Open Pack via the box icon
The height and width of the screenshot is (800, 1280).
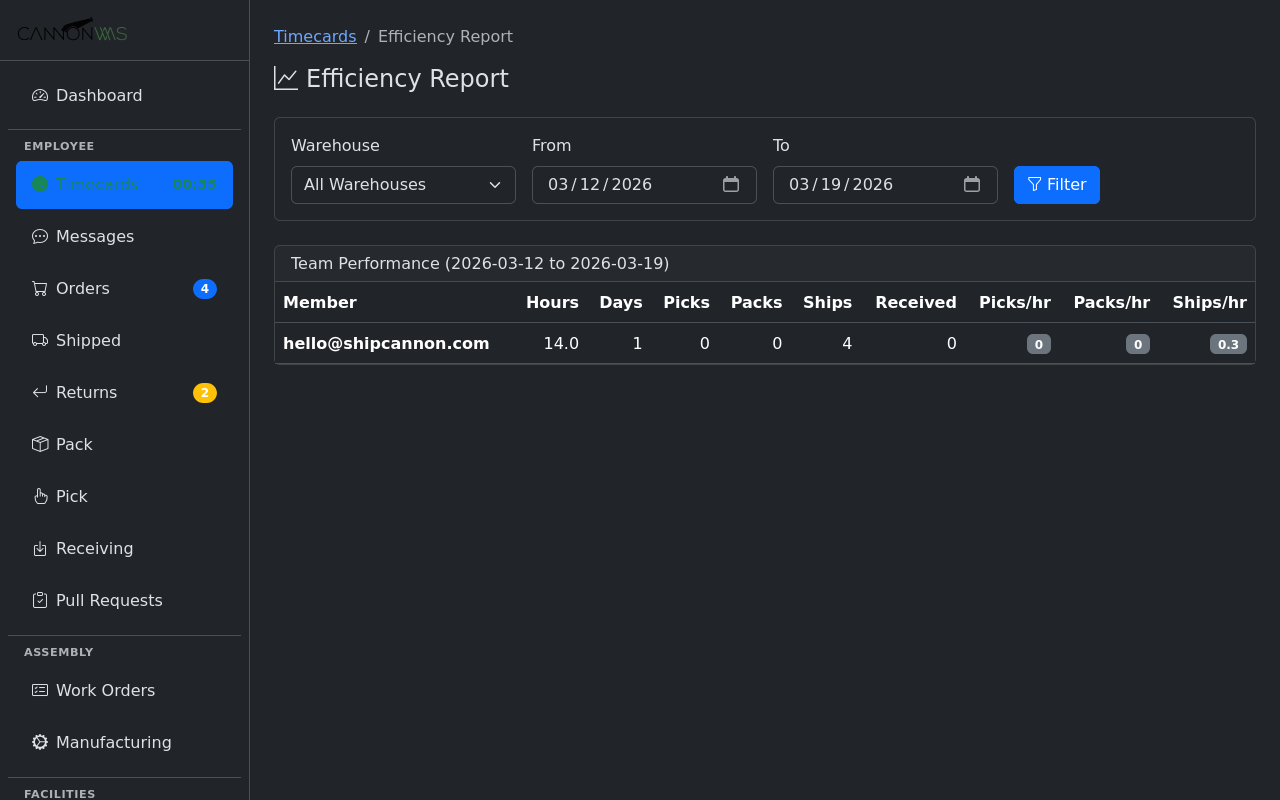tap(39, 444)
